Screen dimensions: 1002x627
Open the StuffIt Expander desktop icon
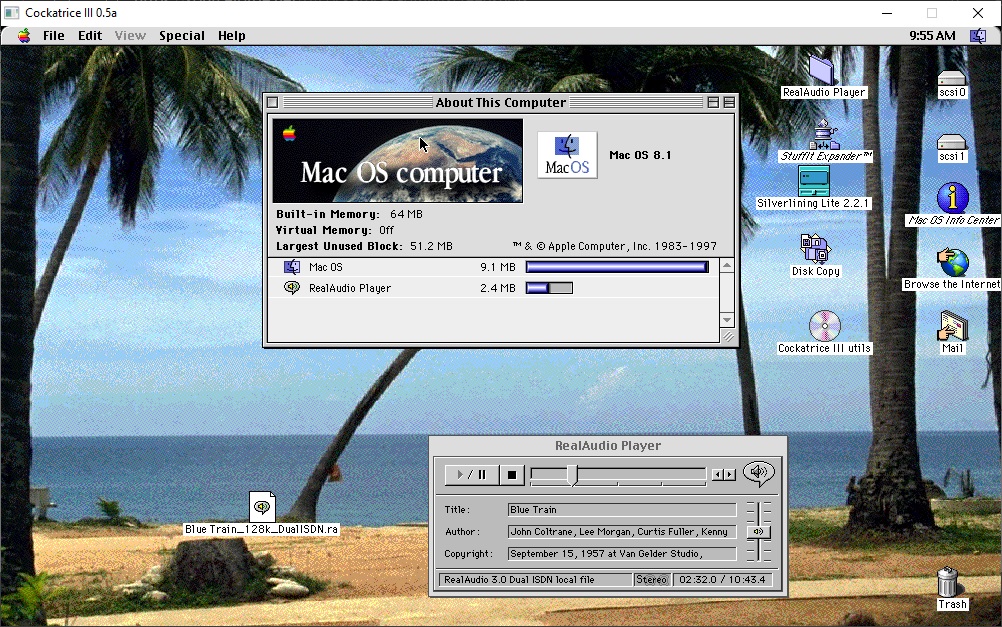click(x=824, y=135)
